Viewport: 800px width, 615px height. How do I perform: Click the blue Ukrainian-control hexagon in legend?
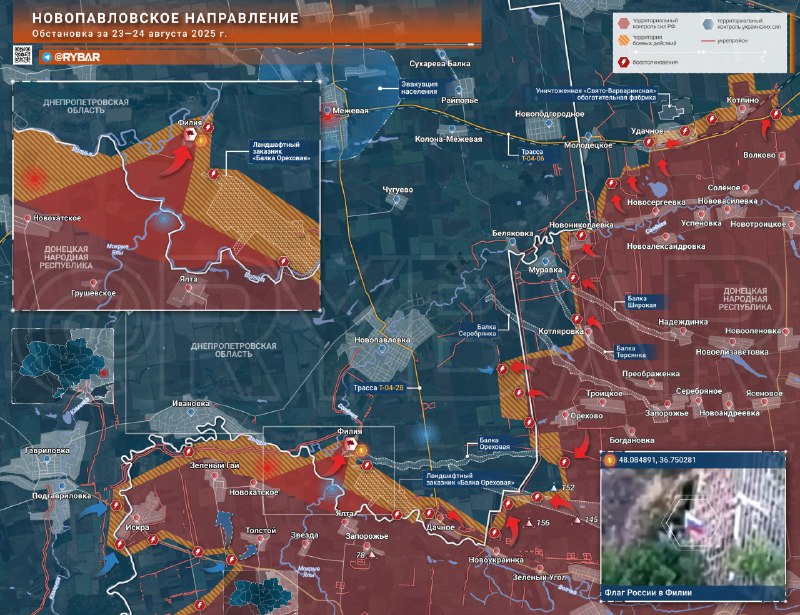(708, 21)
